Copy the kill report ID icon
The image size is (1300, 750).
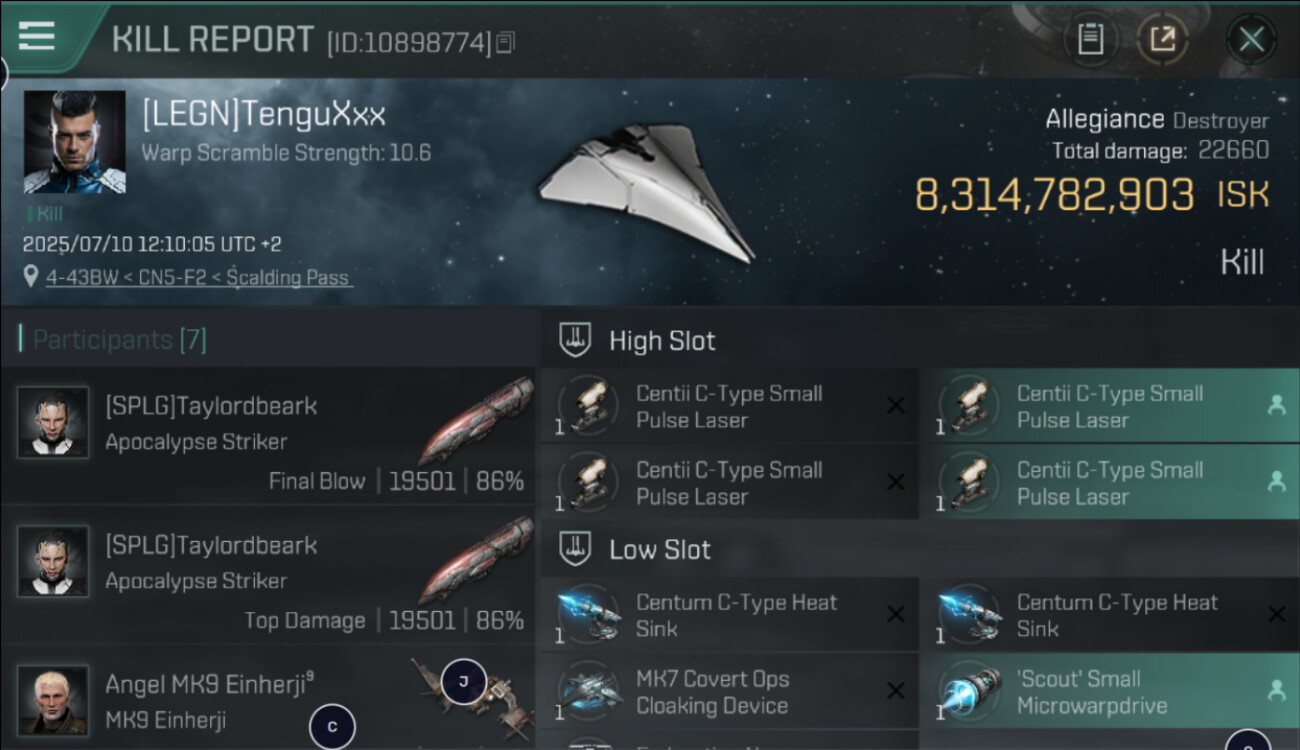coord(505,43)
